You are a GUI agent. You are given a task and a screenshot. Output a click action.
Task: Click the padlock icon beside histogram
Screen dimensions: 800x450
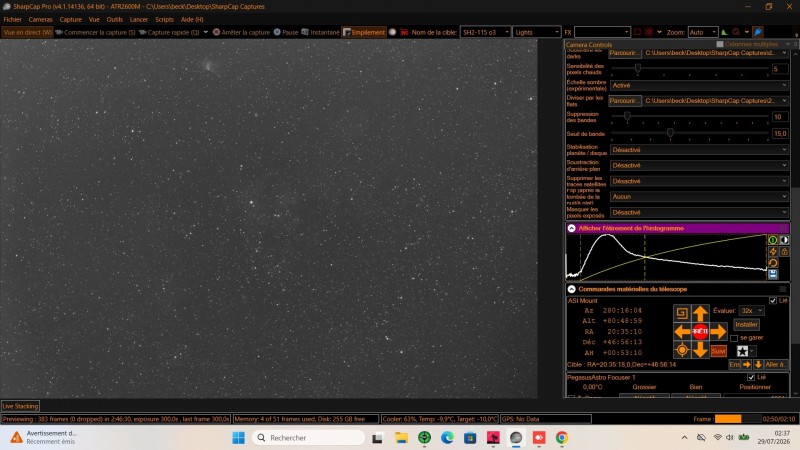coord(784,252)
